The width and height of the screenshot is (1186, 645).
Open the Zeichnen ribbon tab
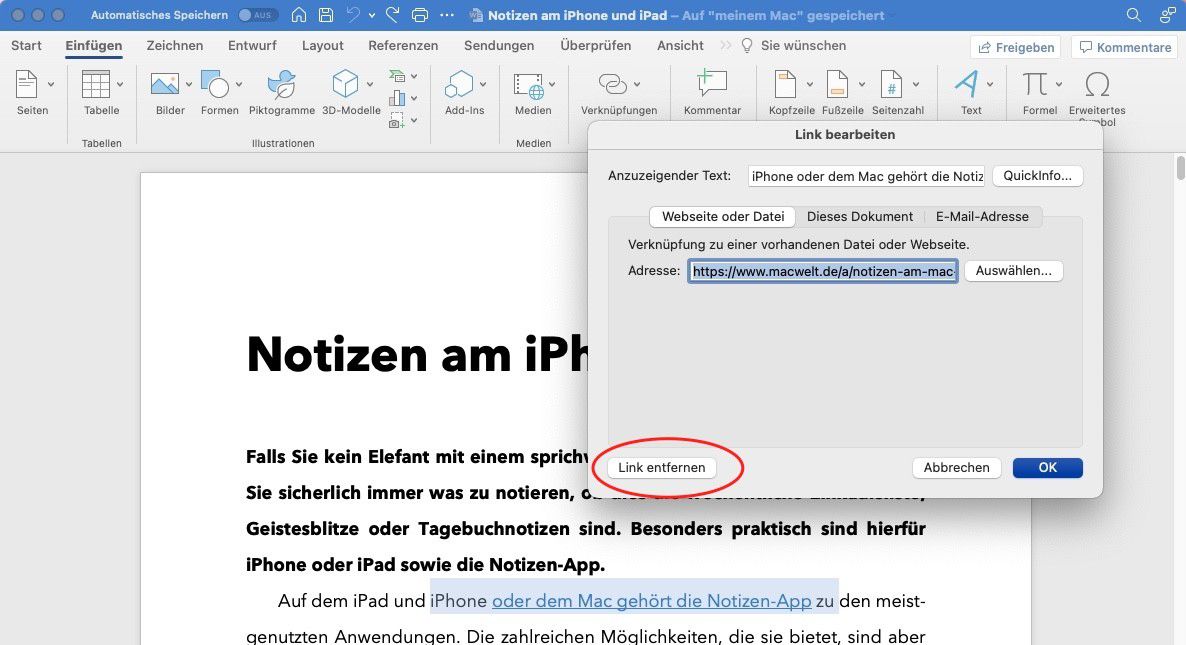(175, 45)
